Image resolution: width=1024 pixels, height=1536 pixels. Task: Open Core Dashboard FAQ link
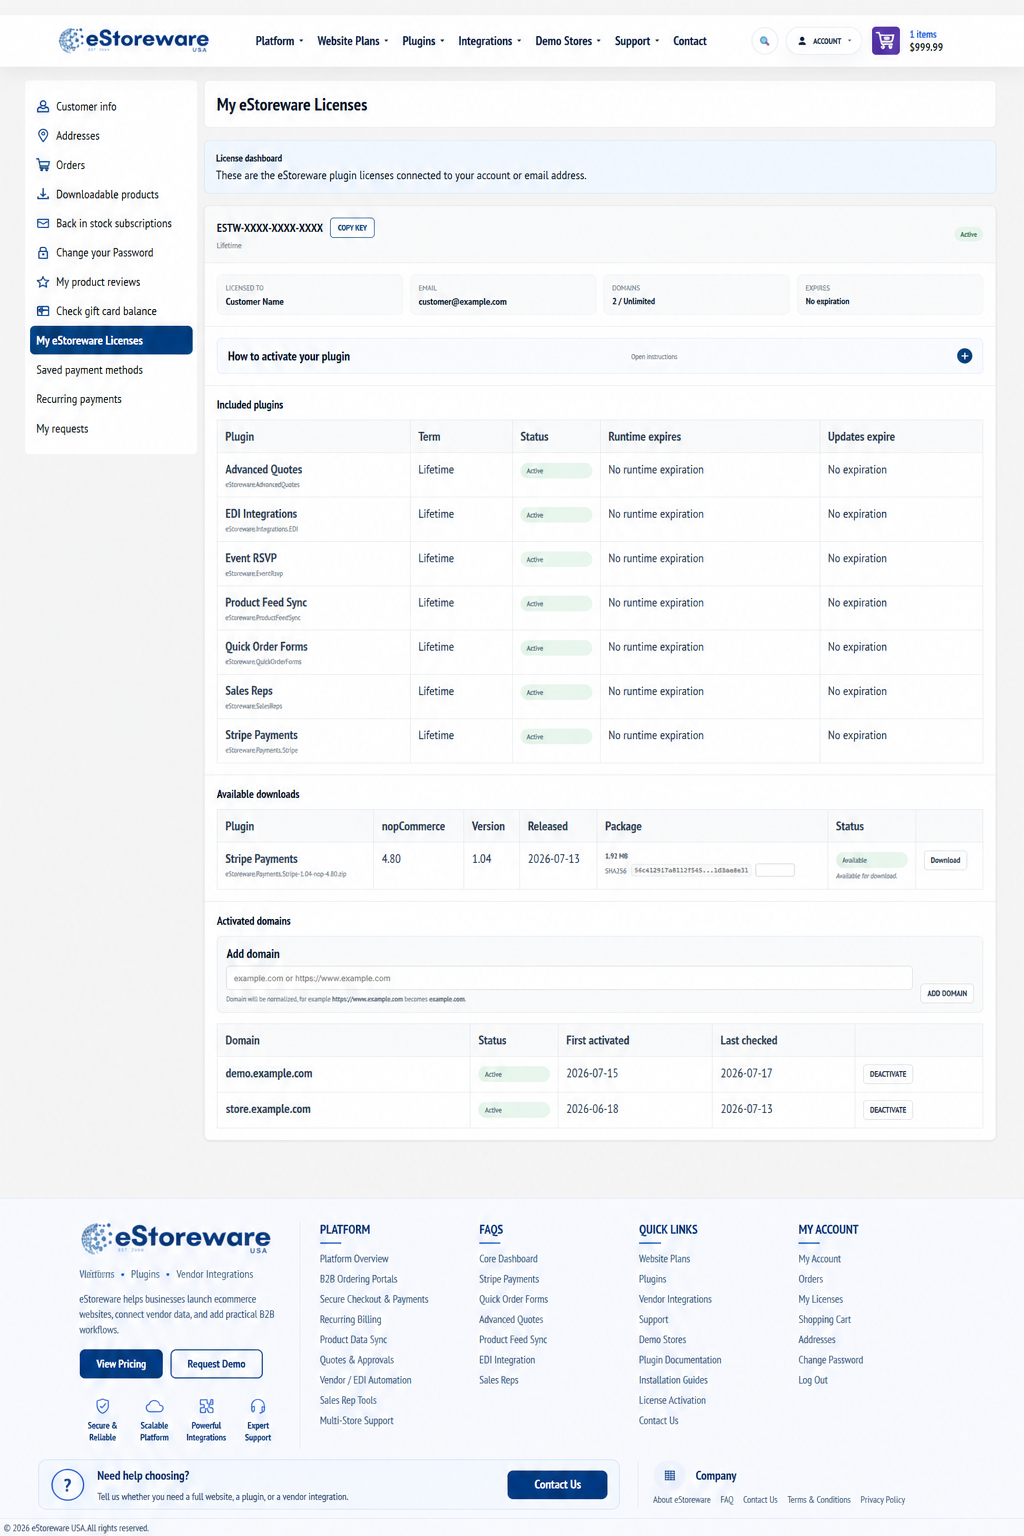[508, 1259]
